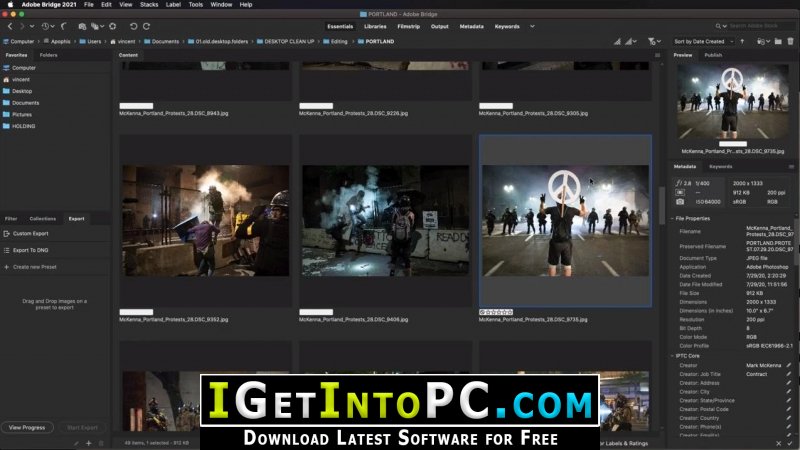Click thumbnail quality options icon
The width and height of the screenshot is (800, 450).
tap(630, 41)
